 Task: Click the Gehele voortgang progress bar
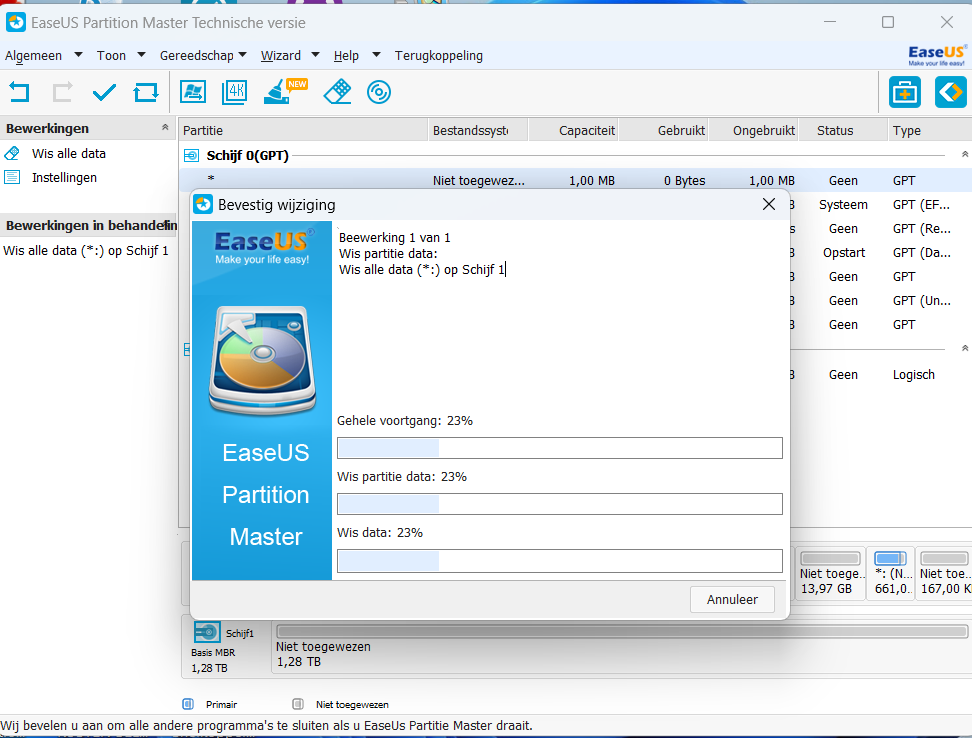[x=560, y=448]
